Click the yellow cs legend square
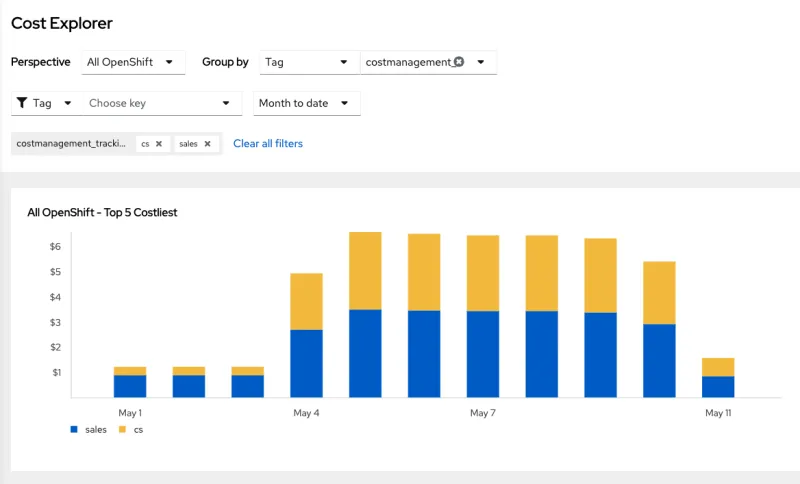 (122, 429)
